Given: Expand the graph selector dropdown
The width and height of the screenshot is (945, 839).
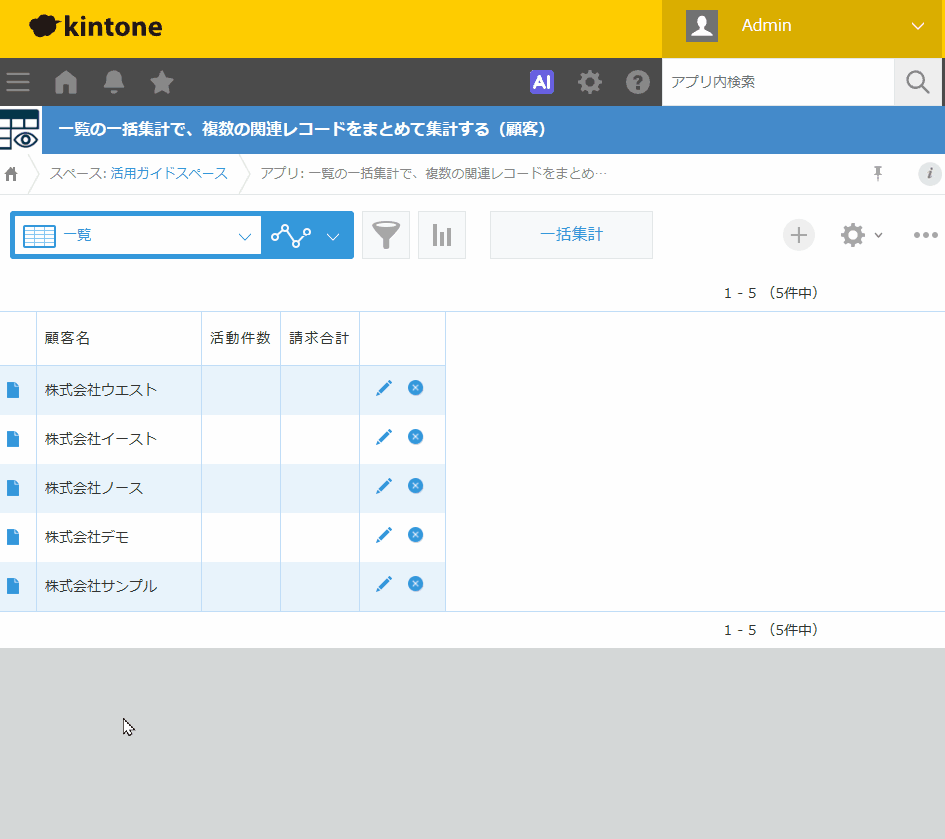Looking at the screenshot, I should click(307, 235).
